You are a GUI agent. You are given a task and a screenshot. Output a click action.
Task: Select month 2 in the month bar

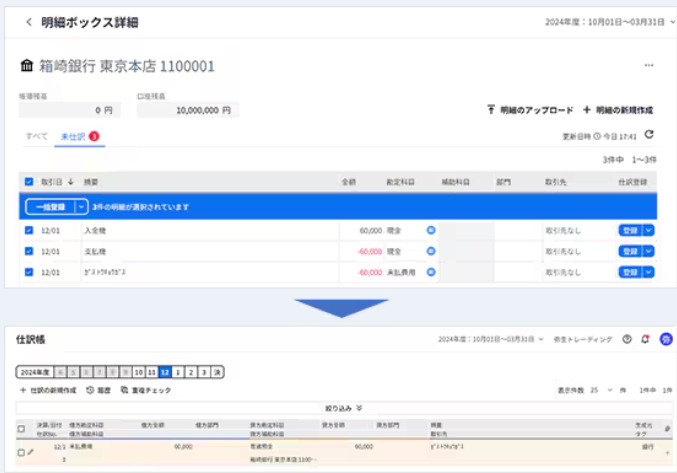tap(191, 372)
